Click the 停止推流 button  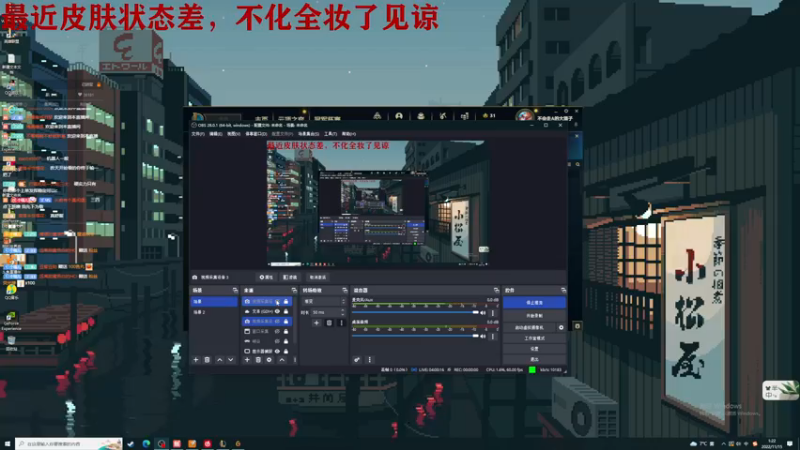coord(534,303)
